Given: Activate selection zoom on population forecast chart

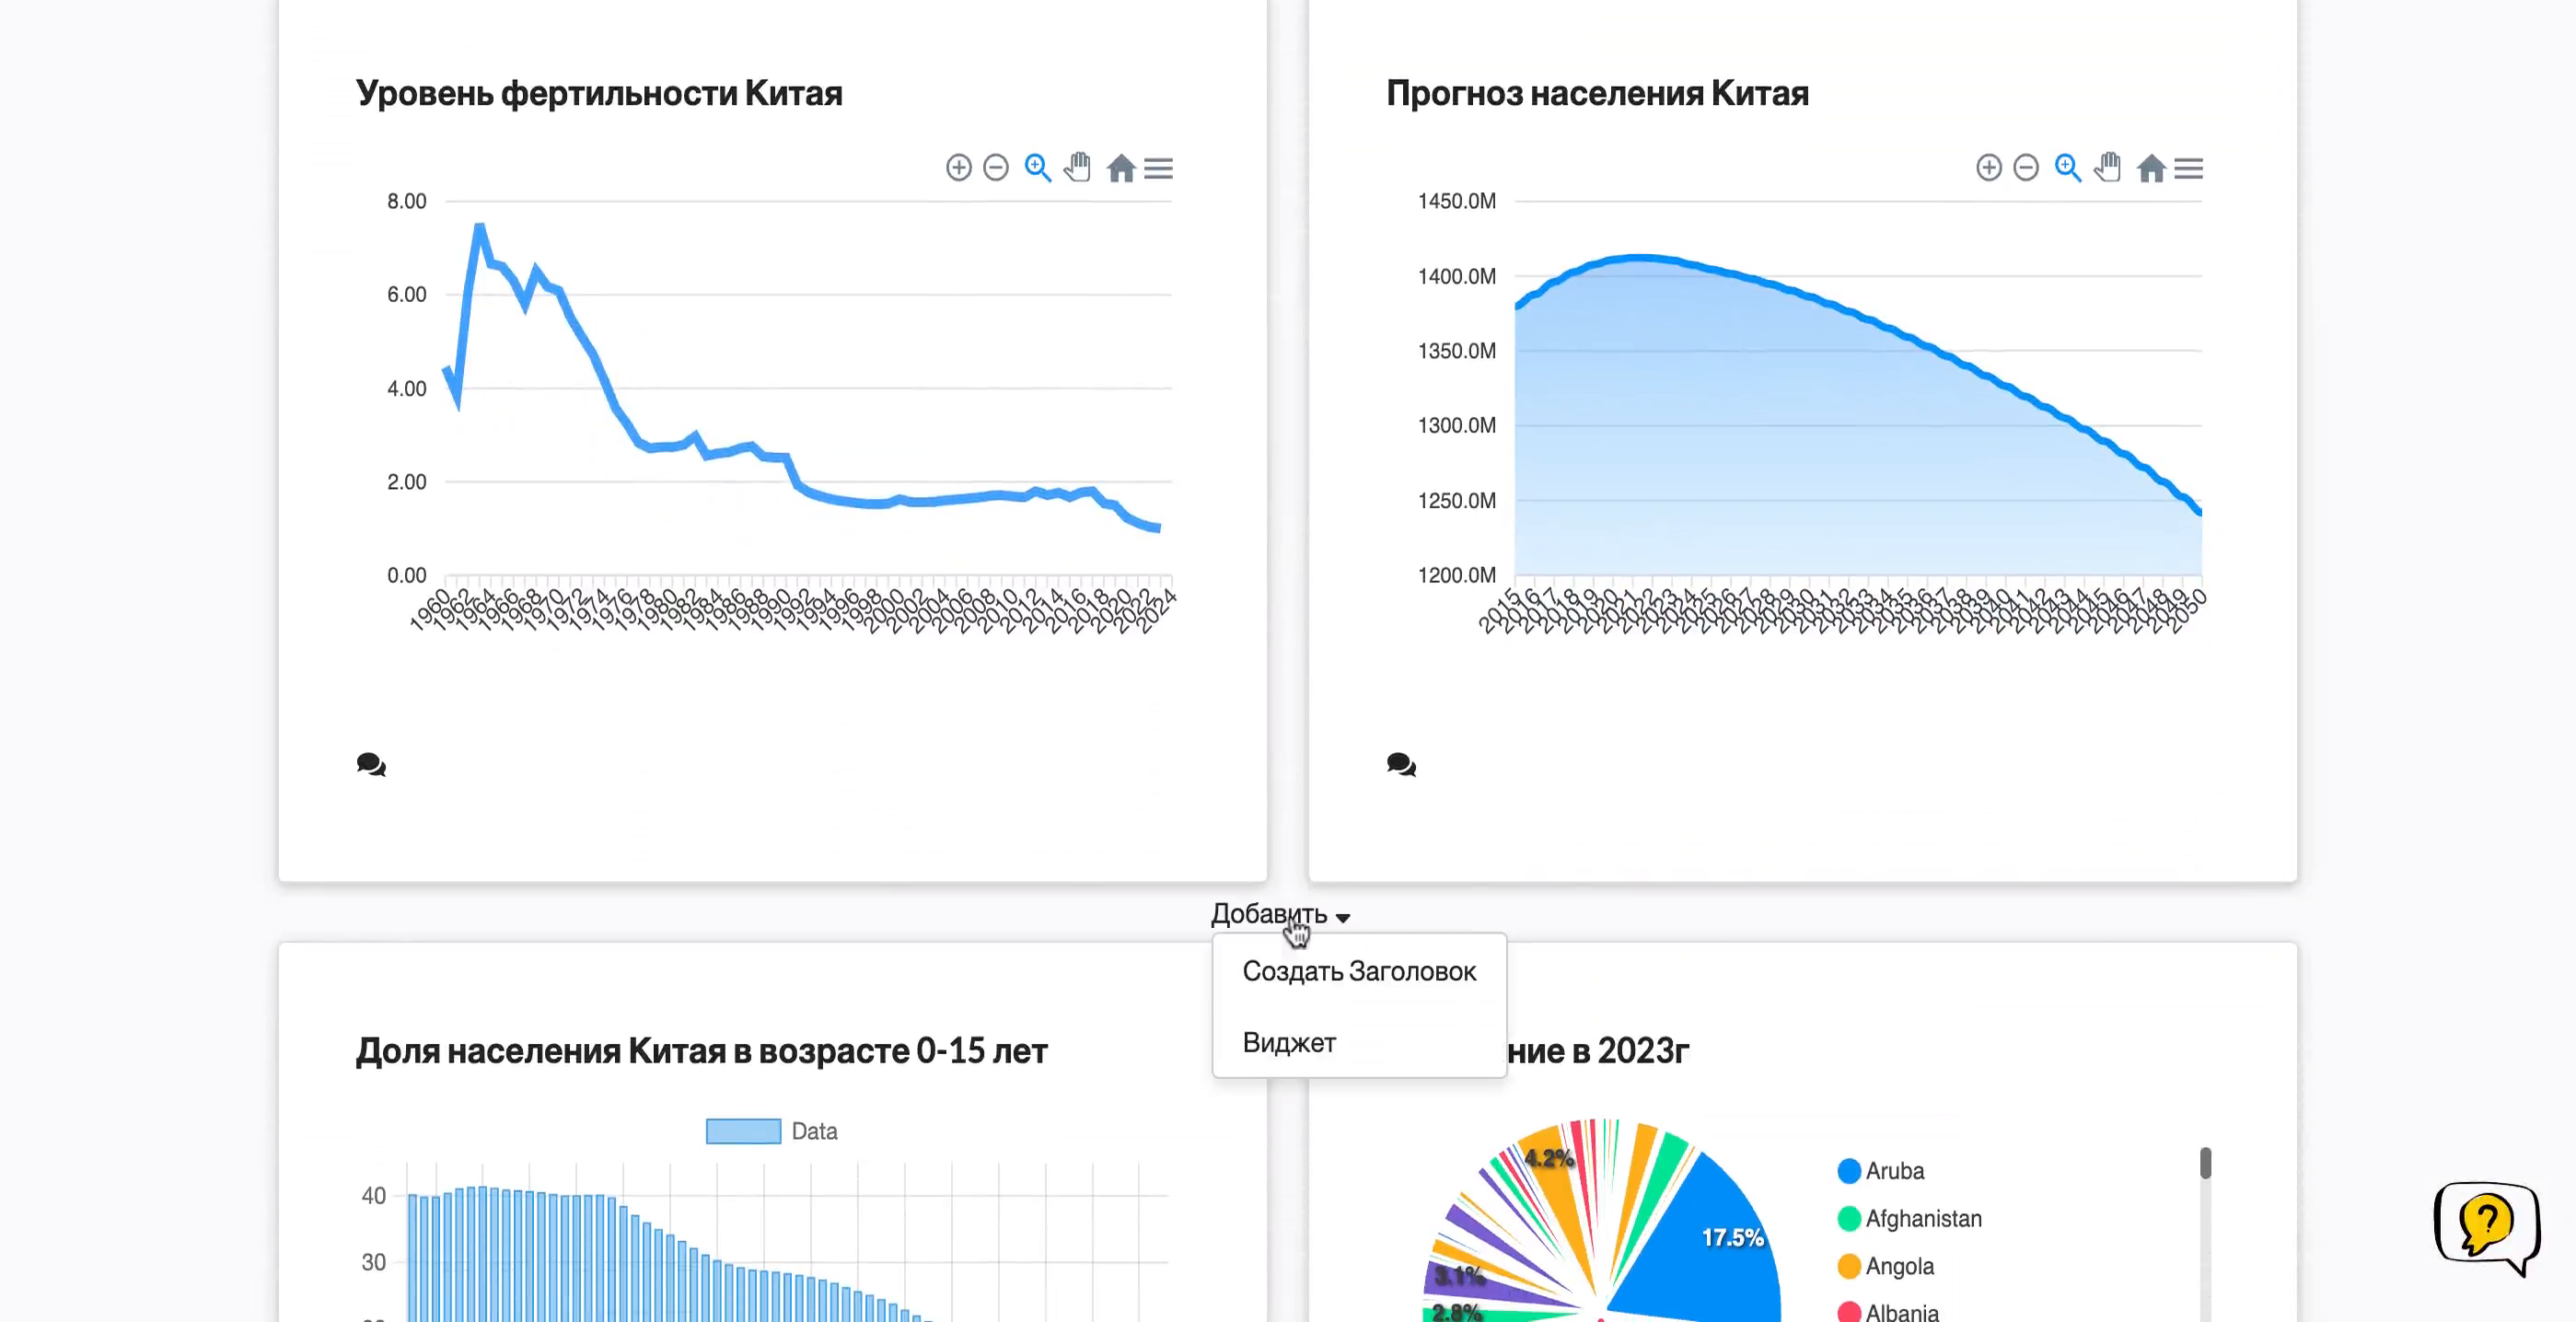Looking at the screenshot, I should [2068, 168].
